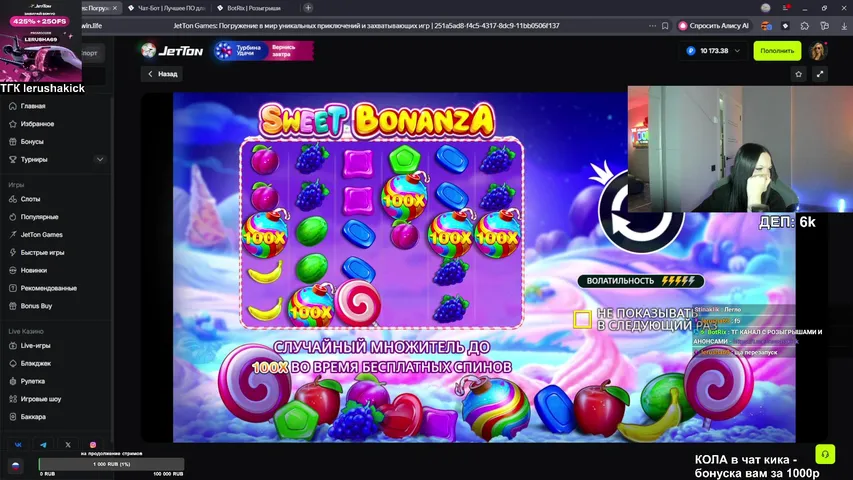This screenshot has width=853, height=480.
Task: Go back with the Назад button
Action: point(162,74)
